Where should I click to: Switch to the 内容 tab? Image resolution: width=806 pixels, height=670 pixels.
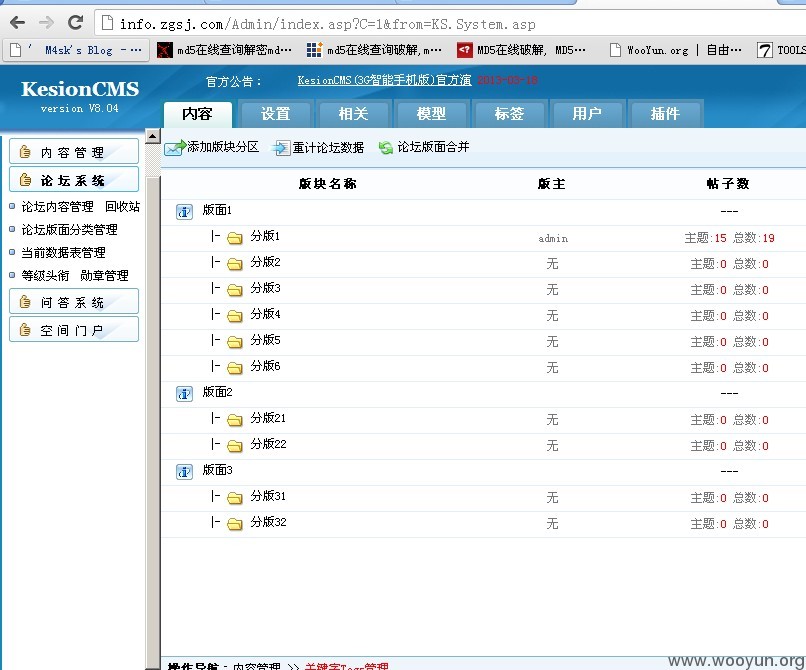click(x=197, y=114)
